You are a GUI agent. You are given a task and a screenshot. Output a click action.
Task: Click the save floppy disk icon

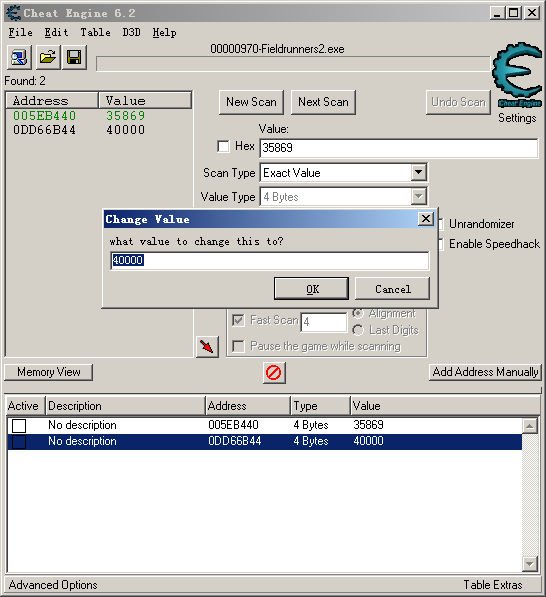[74, 57]
